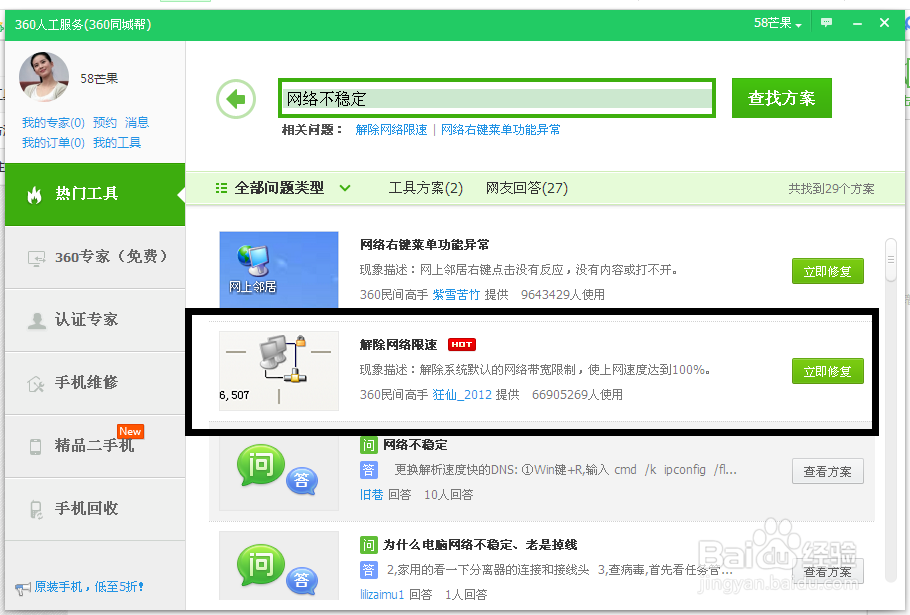Image resolution: width=910 pixels, height=615 pixels.
Task: Click the results list vertical scrollbar thumb
Action: [x=890, y=260]
